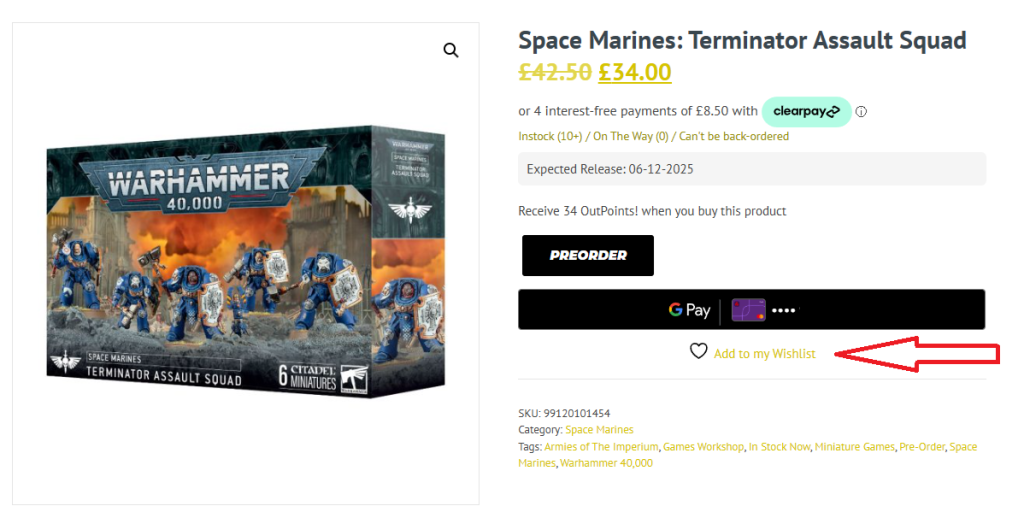Click the Add to my Wishlist link

click(764, 354)
